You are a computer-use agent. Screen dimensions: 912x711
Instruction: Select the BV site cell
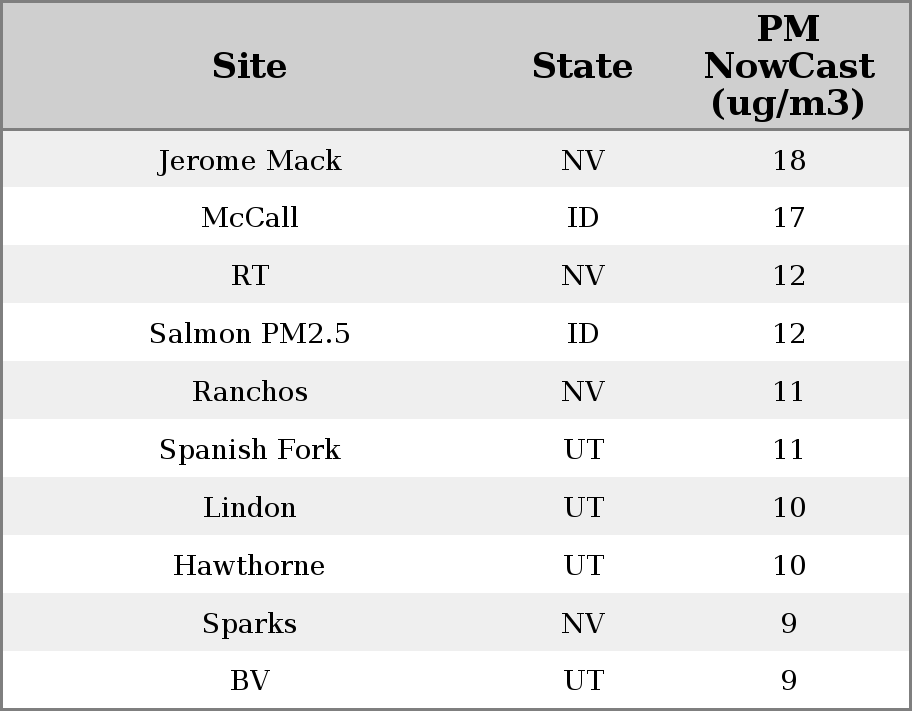click(x=249, y=681)
